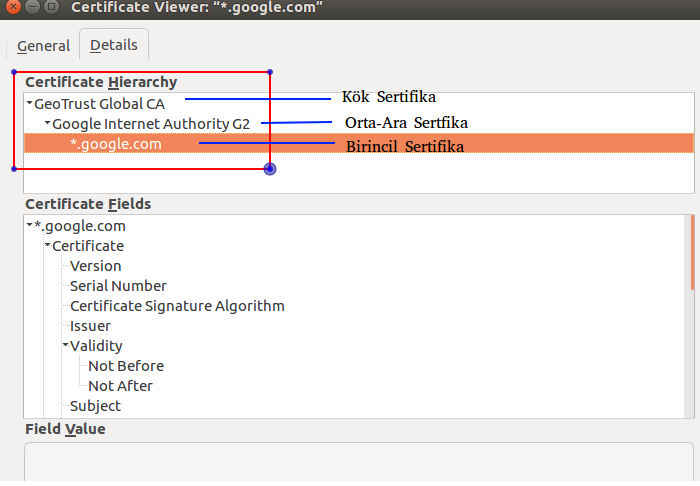700x486 pixels.
Task: Select GeoTrust Global CA in hierarchy
Action: pos(100,104)
